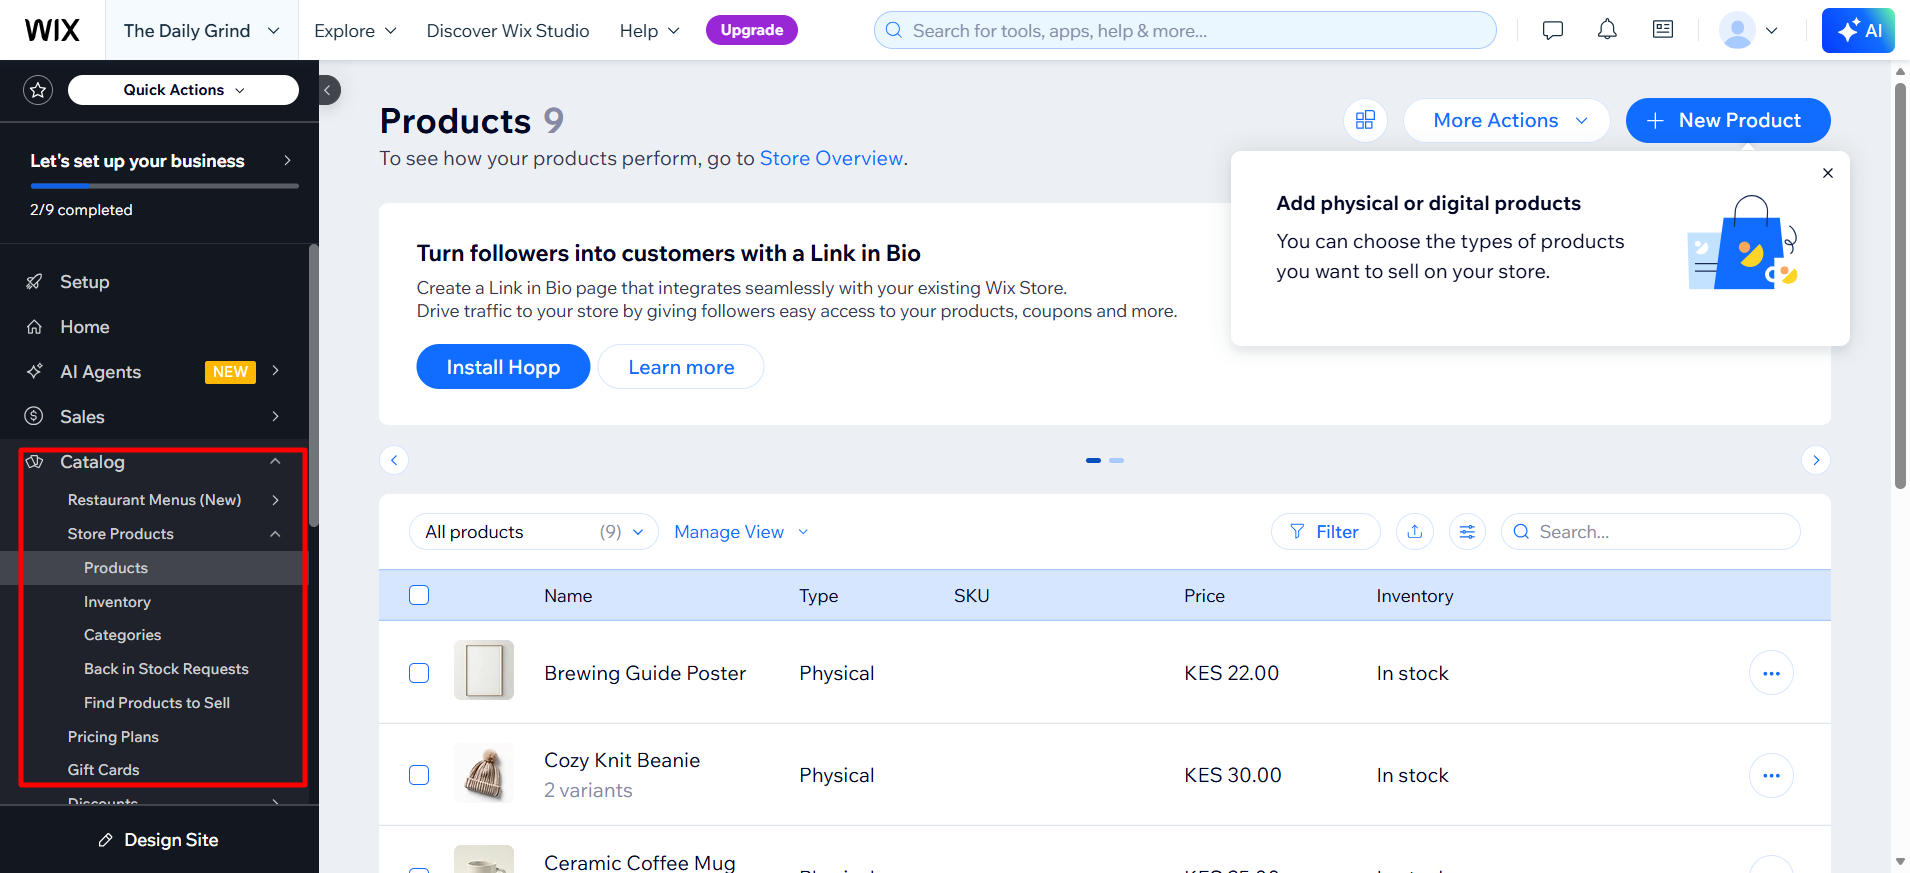
Task: Open the Quick Actions dropdown
Action: [x=183, y=90]
